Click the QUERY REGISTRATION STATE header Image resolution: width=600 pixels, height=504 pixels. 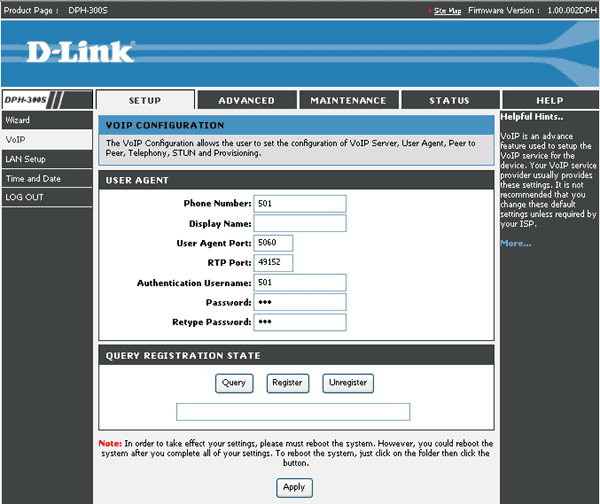tap(183, 356)
